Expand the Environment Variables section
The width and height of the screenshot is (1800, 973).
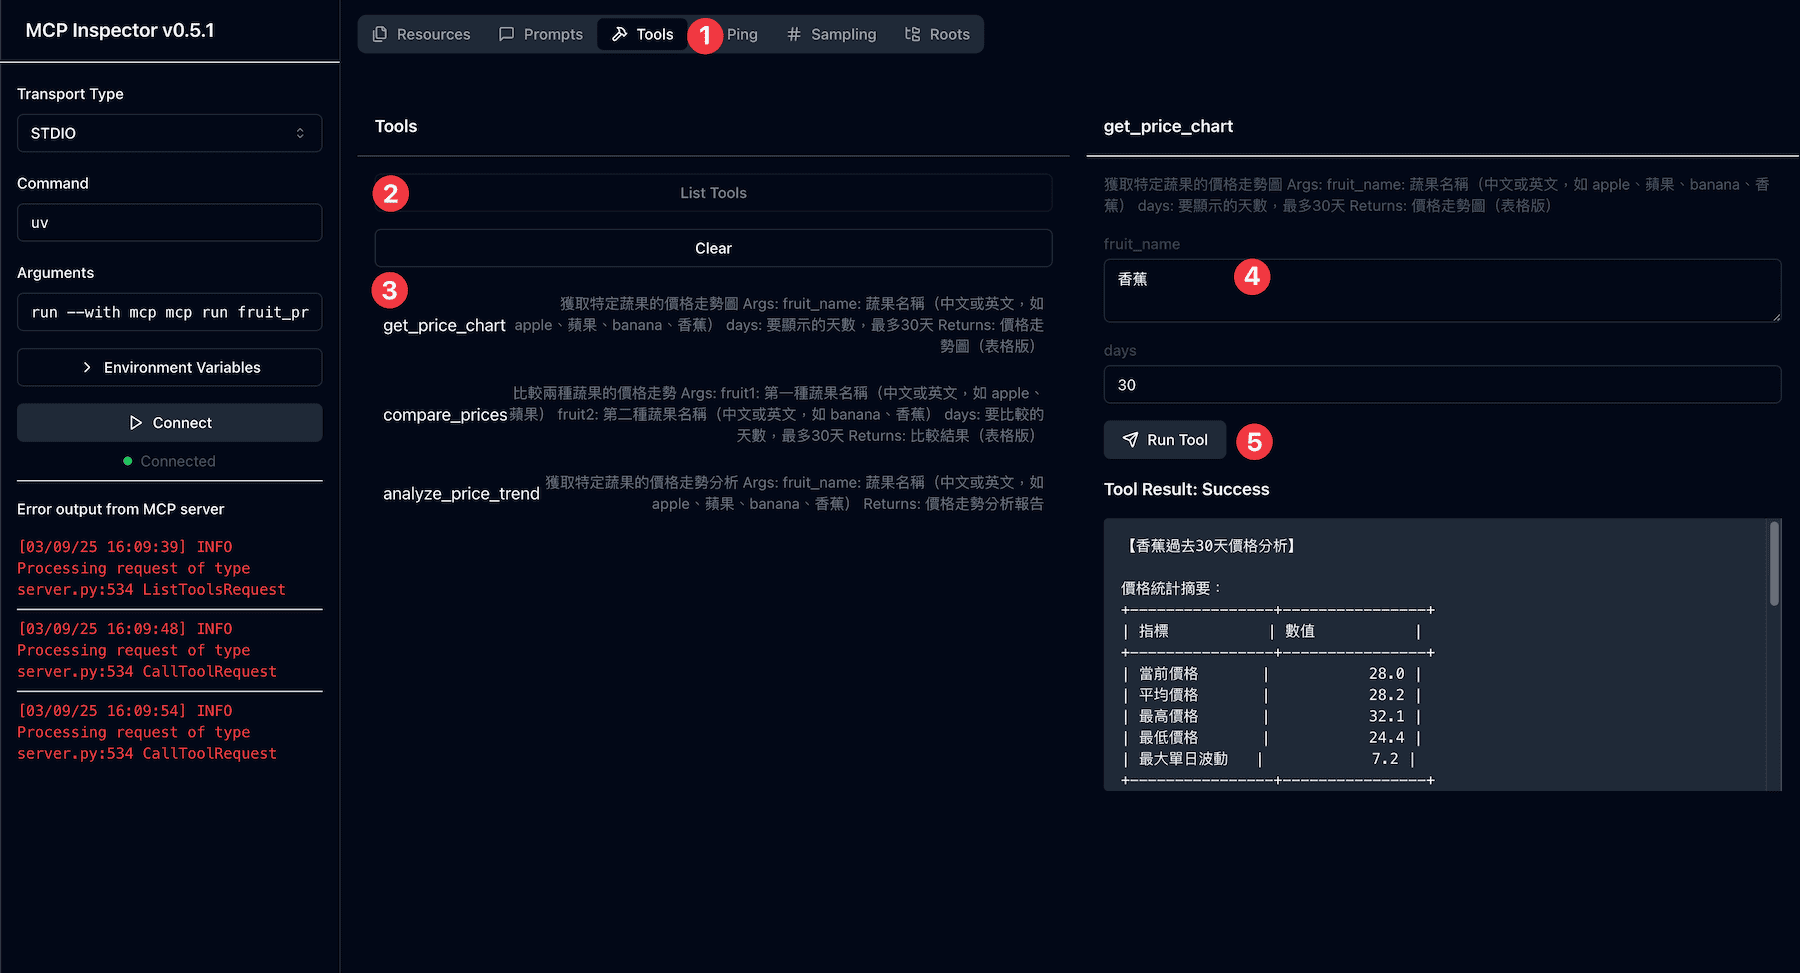click(x=169, y=367)
